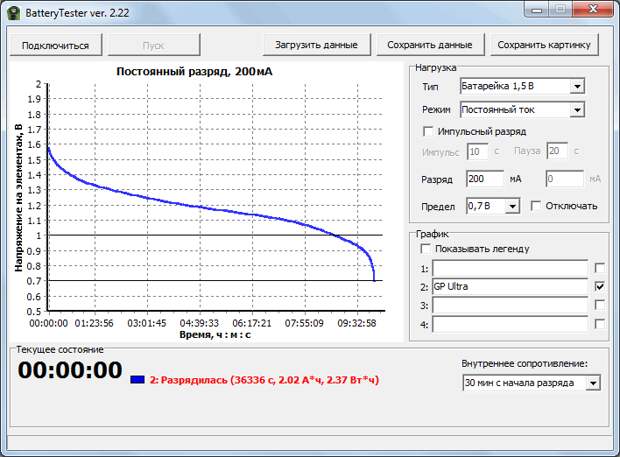Close the BatteryTester window
Viewport: 620px width, 457px height.
593,9
